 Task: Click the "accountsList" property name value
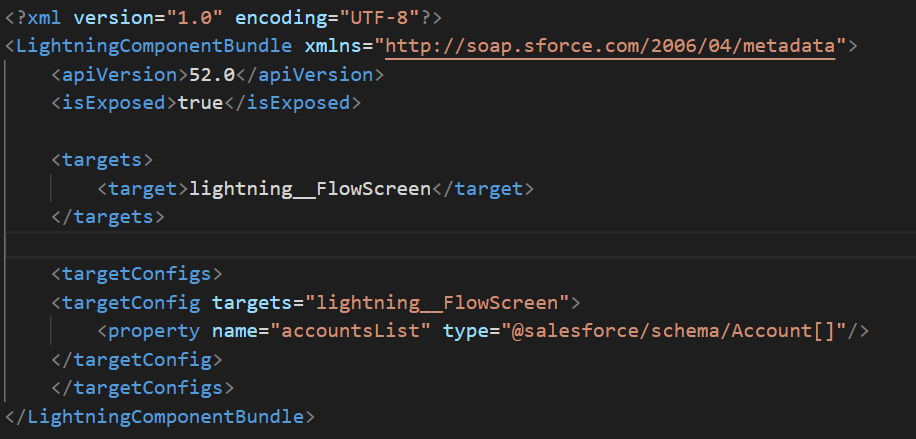click(350, 331)
